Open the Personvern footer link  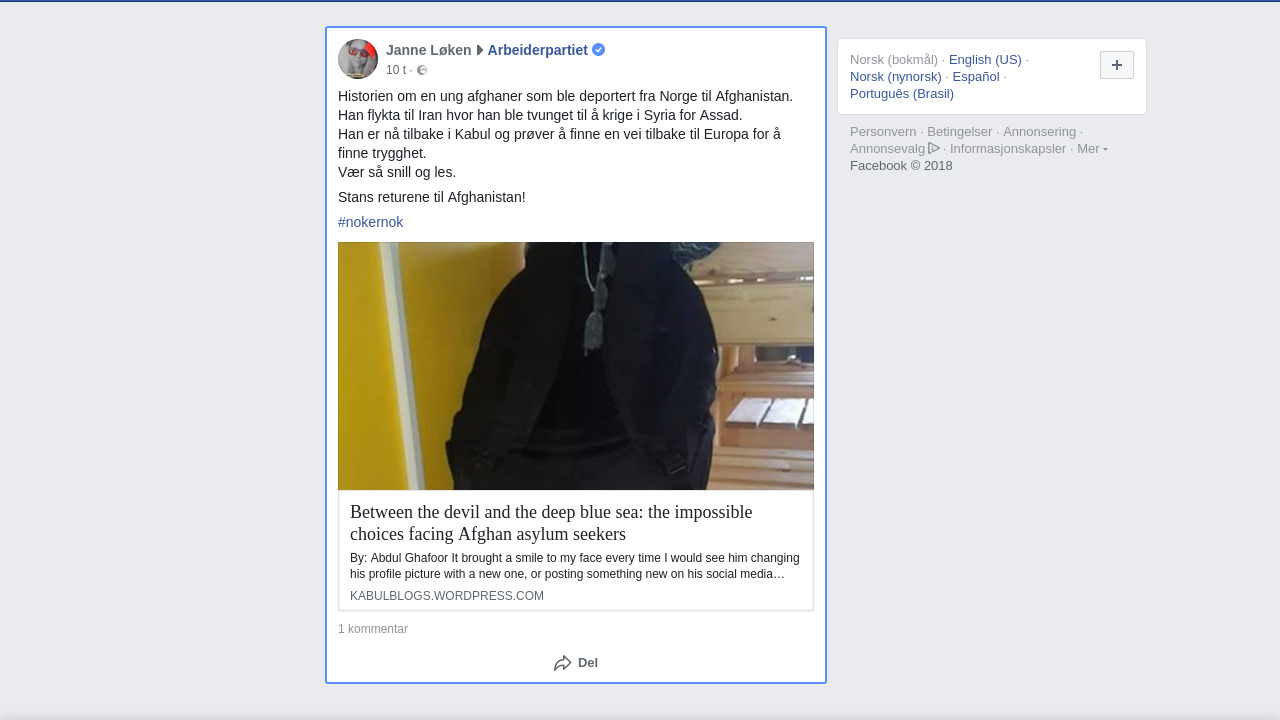883,131
